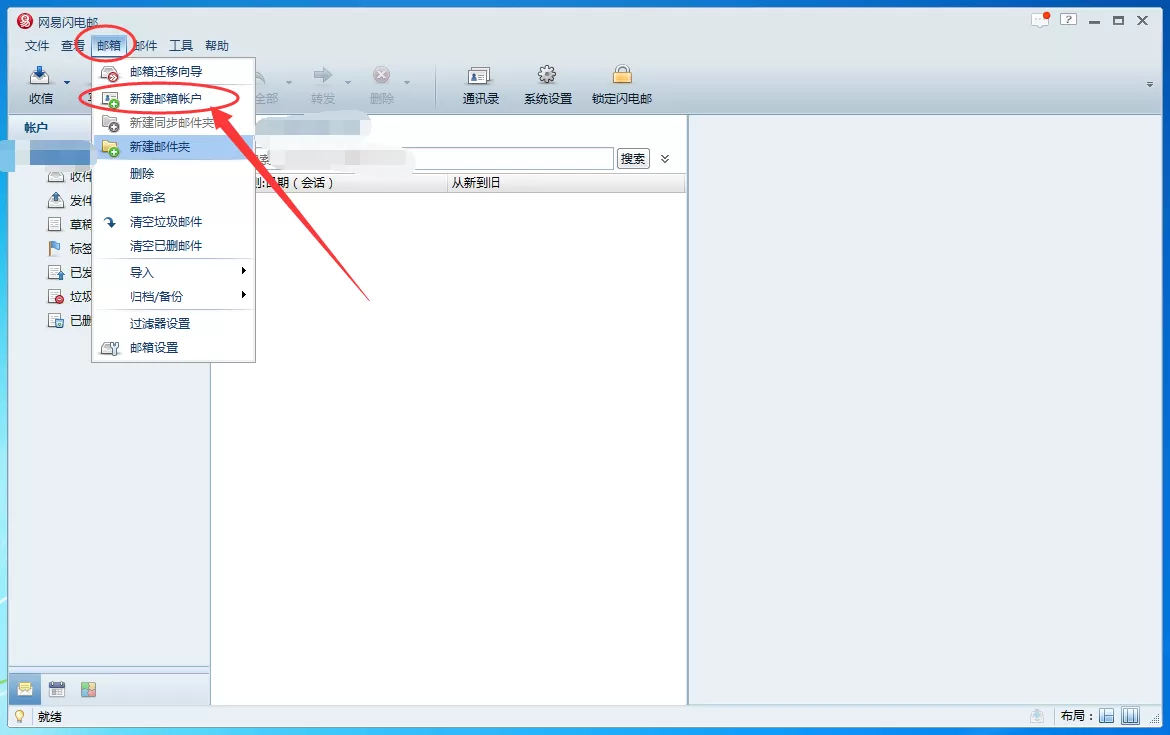Open 过滤器设置 from the menu
This screenshot has height=735, width=1170.
tap(174, 323)
